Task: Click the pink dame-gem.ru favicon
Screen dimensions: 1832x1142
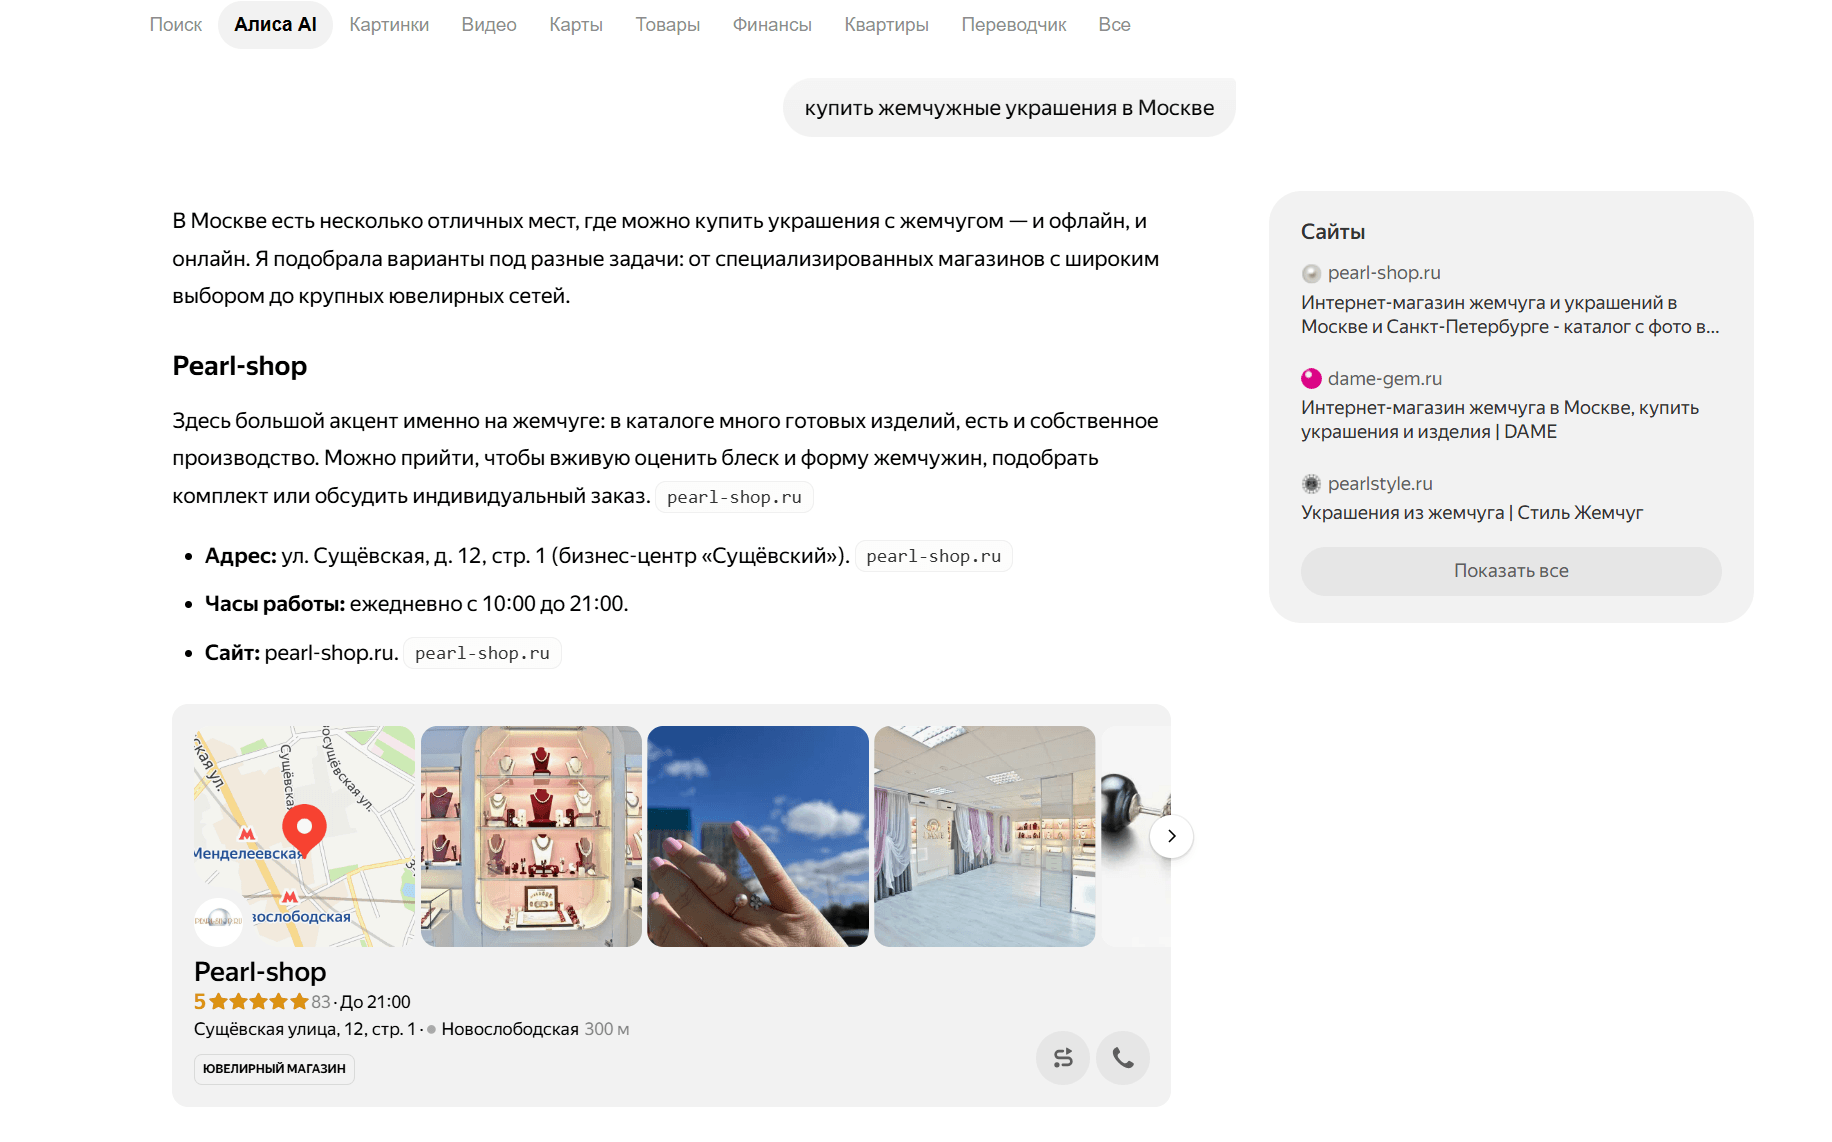Action: coord(1311,378)
